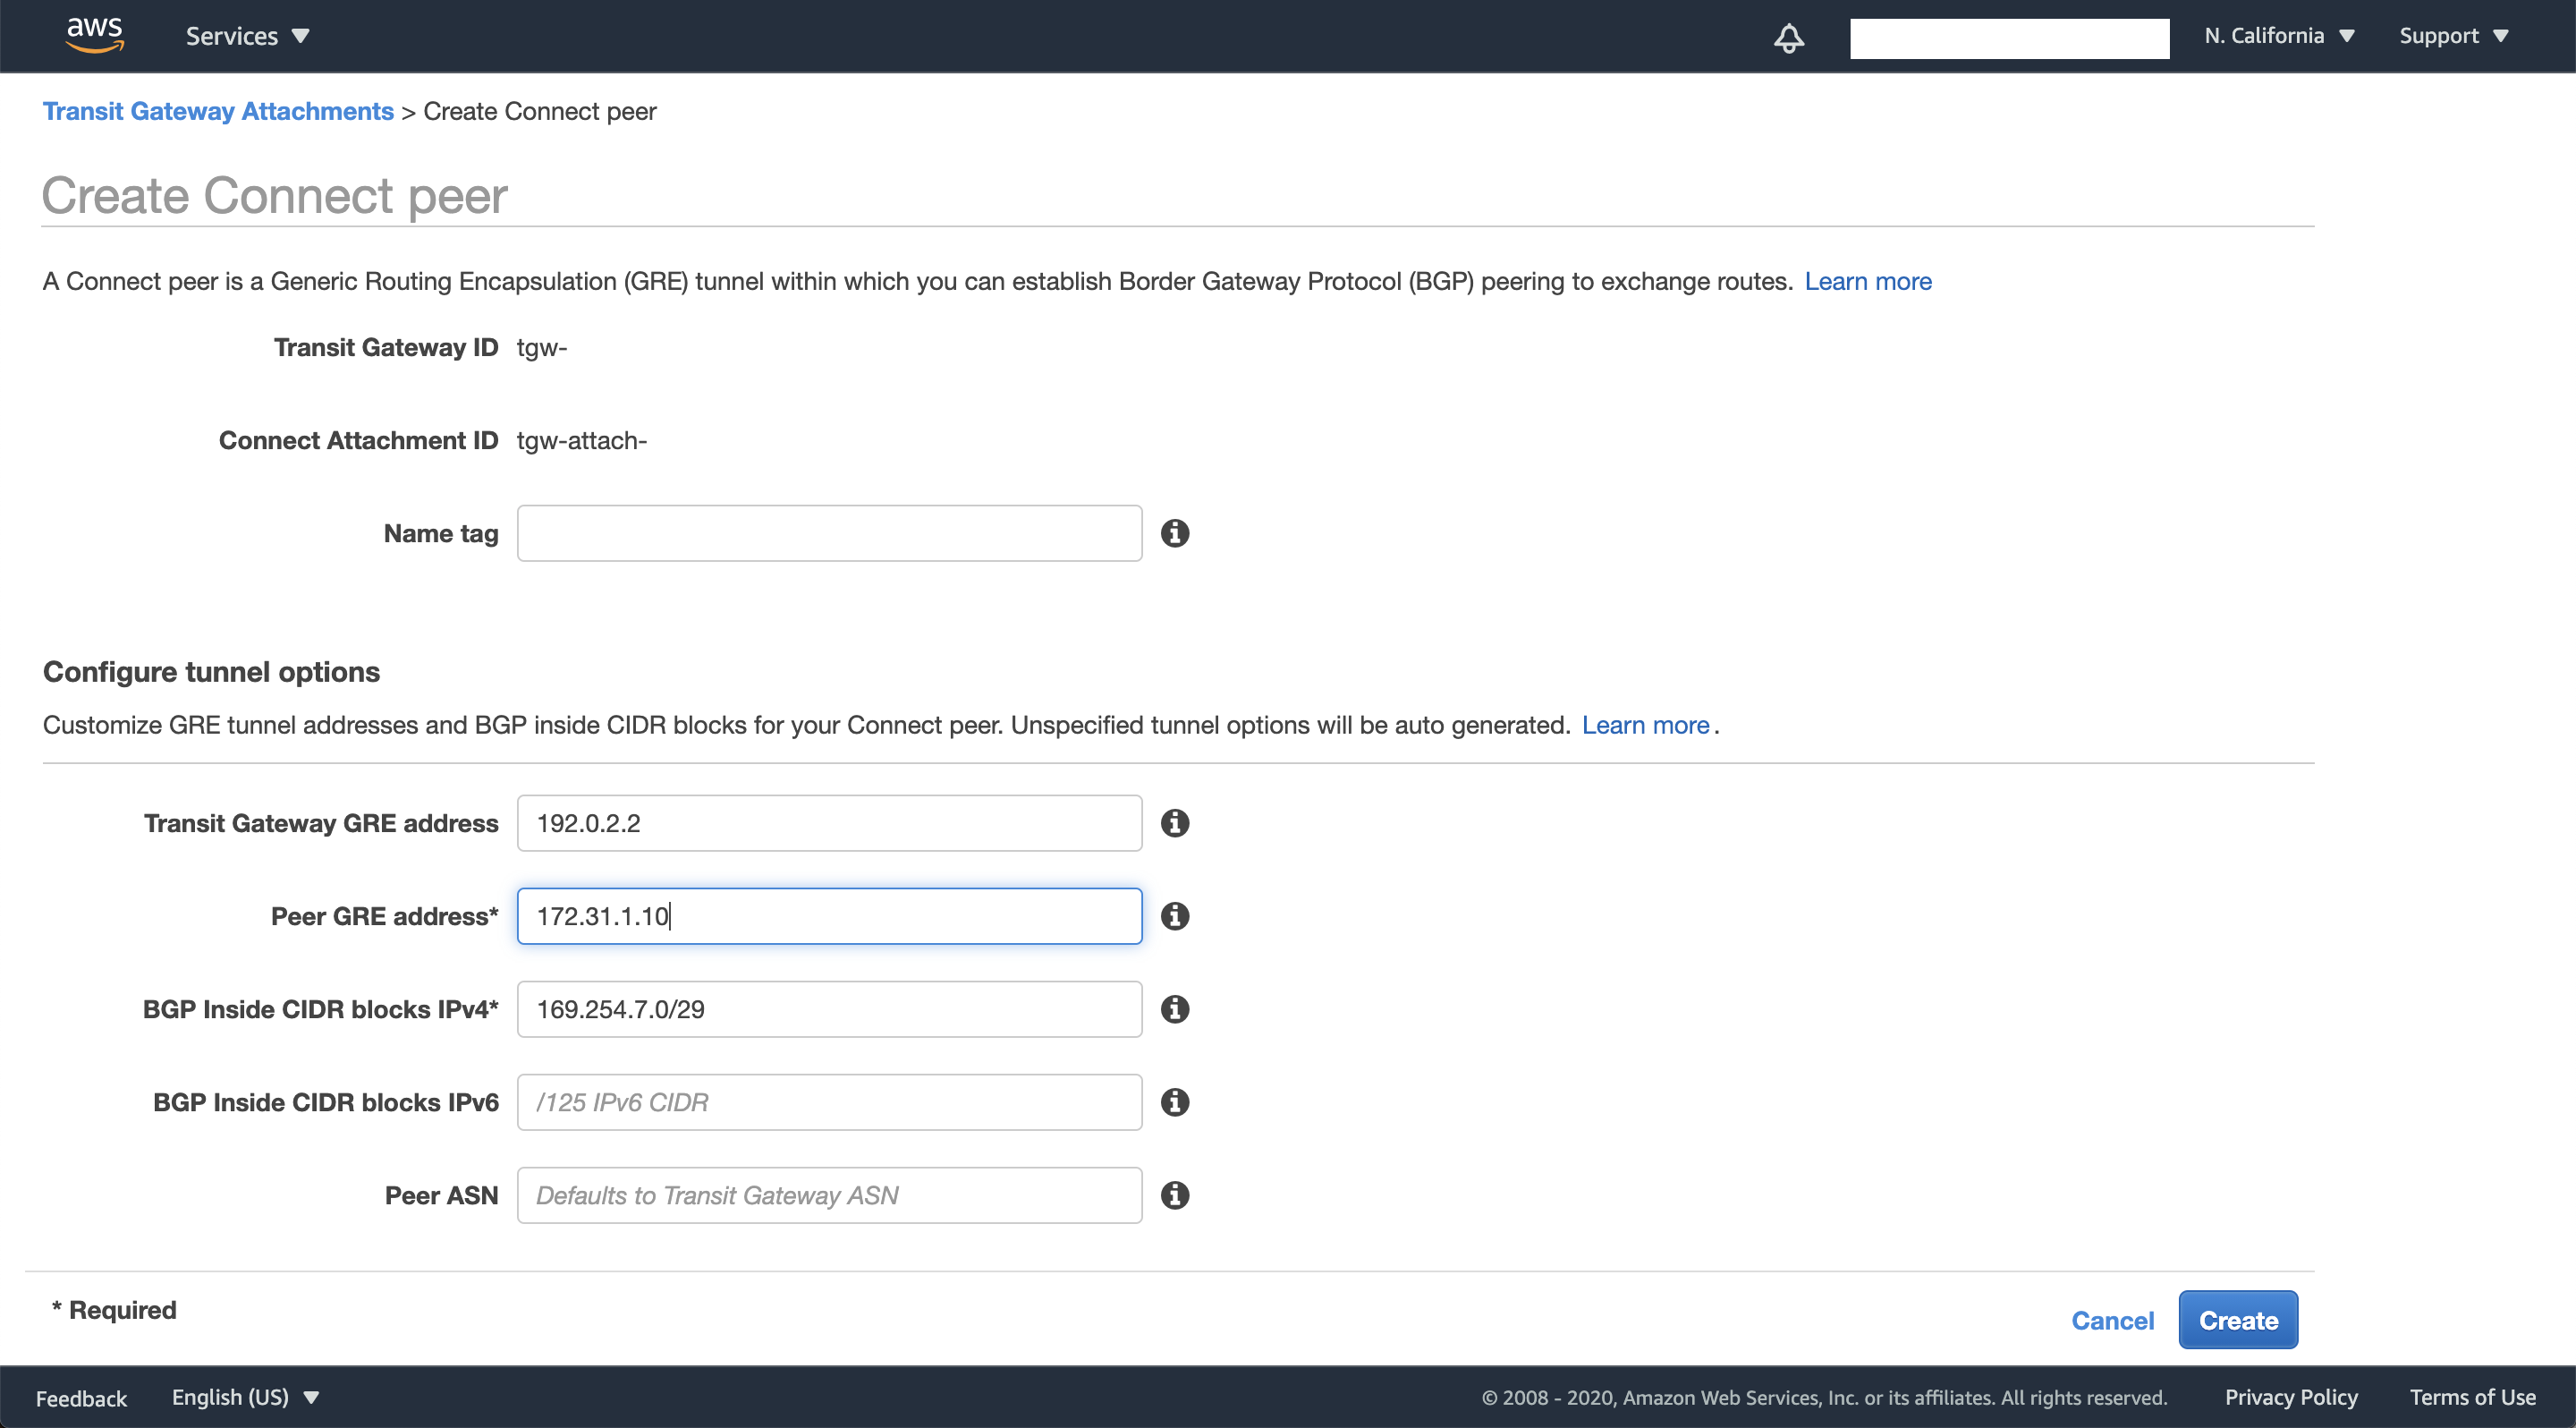Open Learn more link for tunnel options
The image size is (2576, 1428).
1645,725
